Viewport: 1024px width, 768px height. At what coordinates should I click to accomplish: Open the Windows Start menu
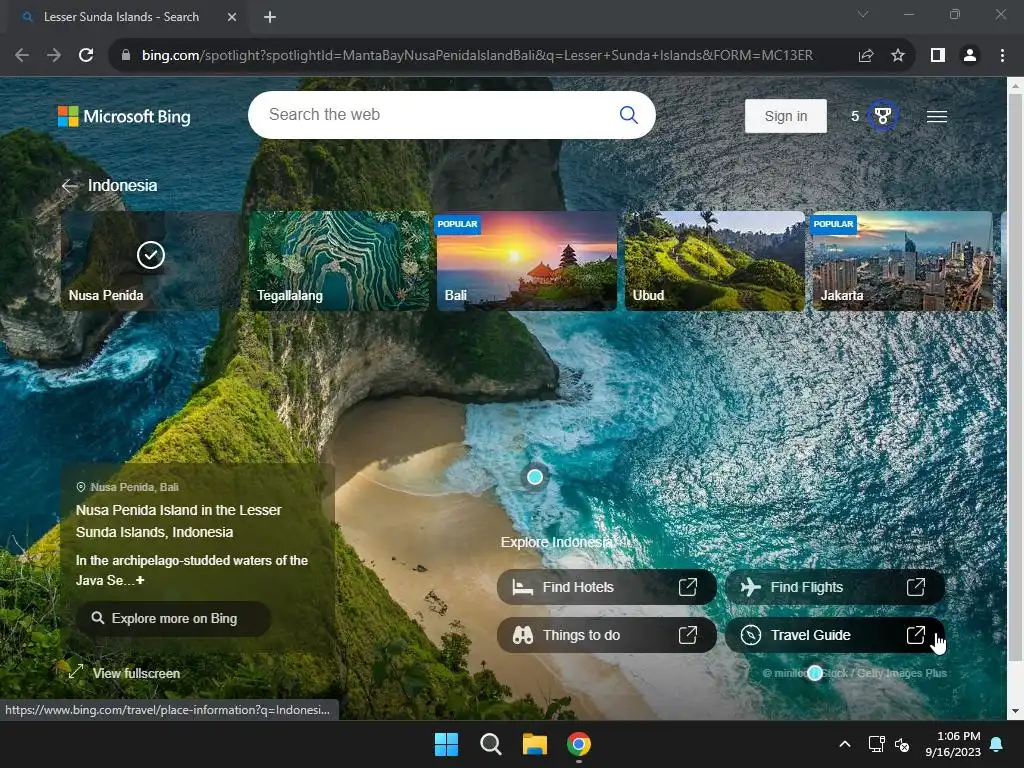[x=447, y=744]
